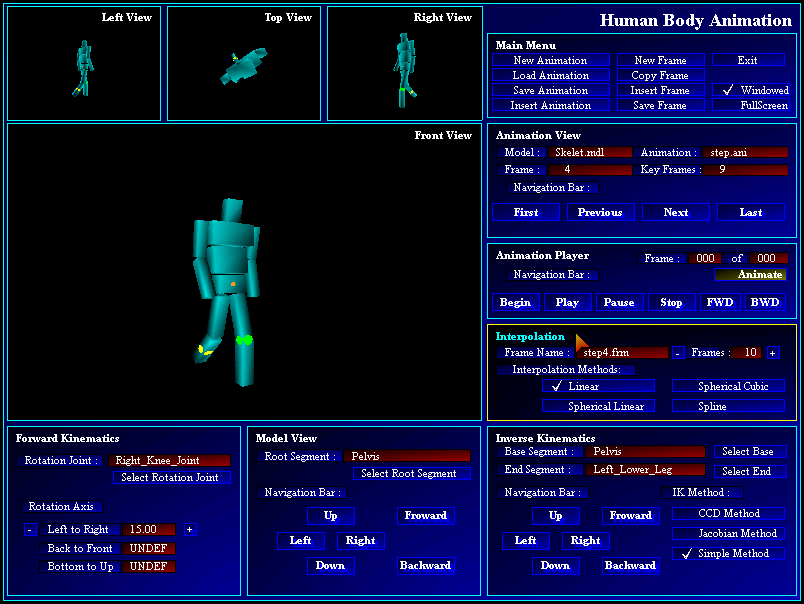Open Select Rotation Joint chooser
804x604 pixels.
(x=171, y=478)
